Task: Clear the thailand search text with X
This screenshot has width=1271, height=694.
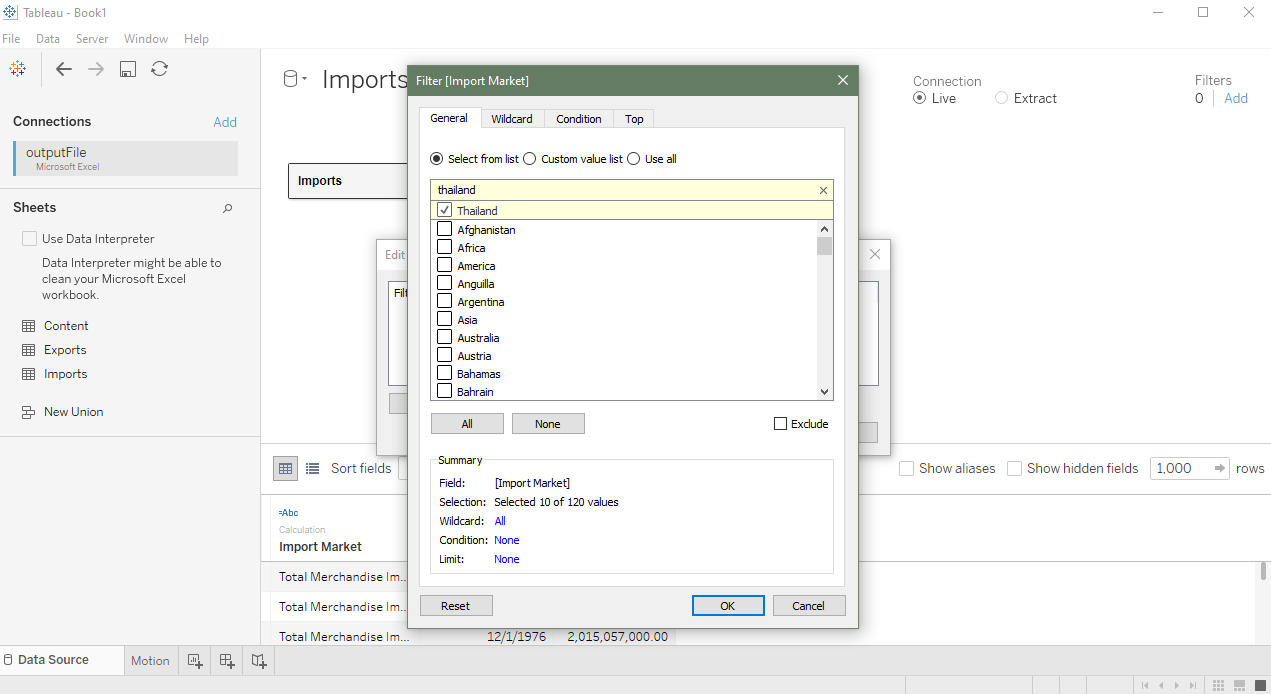Action: [823, 190]
